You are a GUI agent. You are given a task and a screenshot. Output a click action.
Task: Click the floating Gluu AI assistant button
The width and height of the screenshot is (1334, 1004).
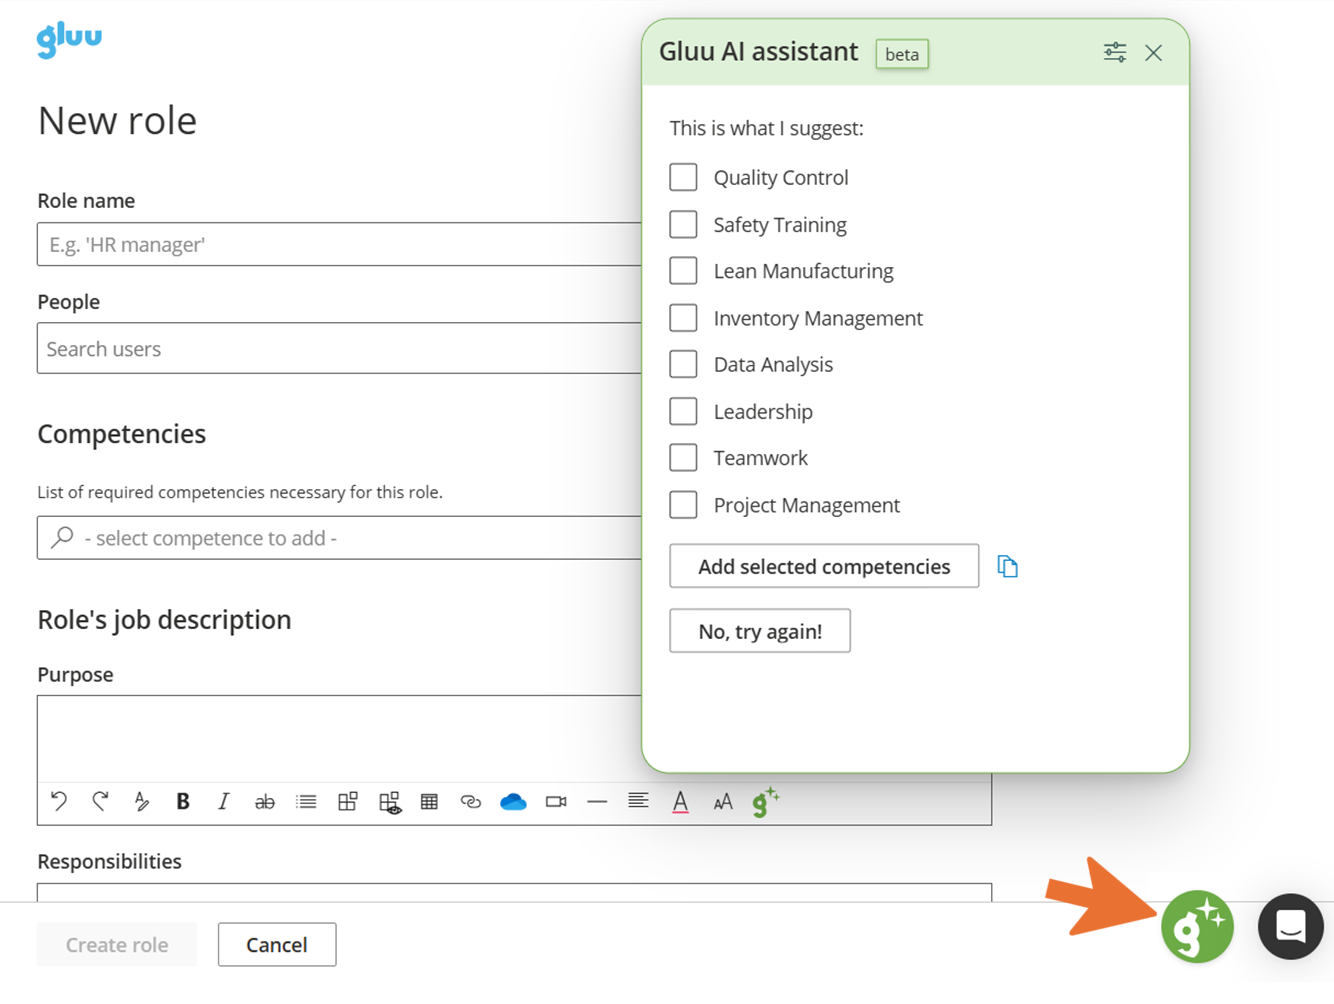point(1197,927)
